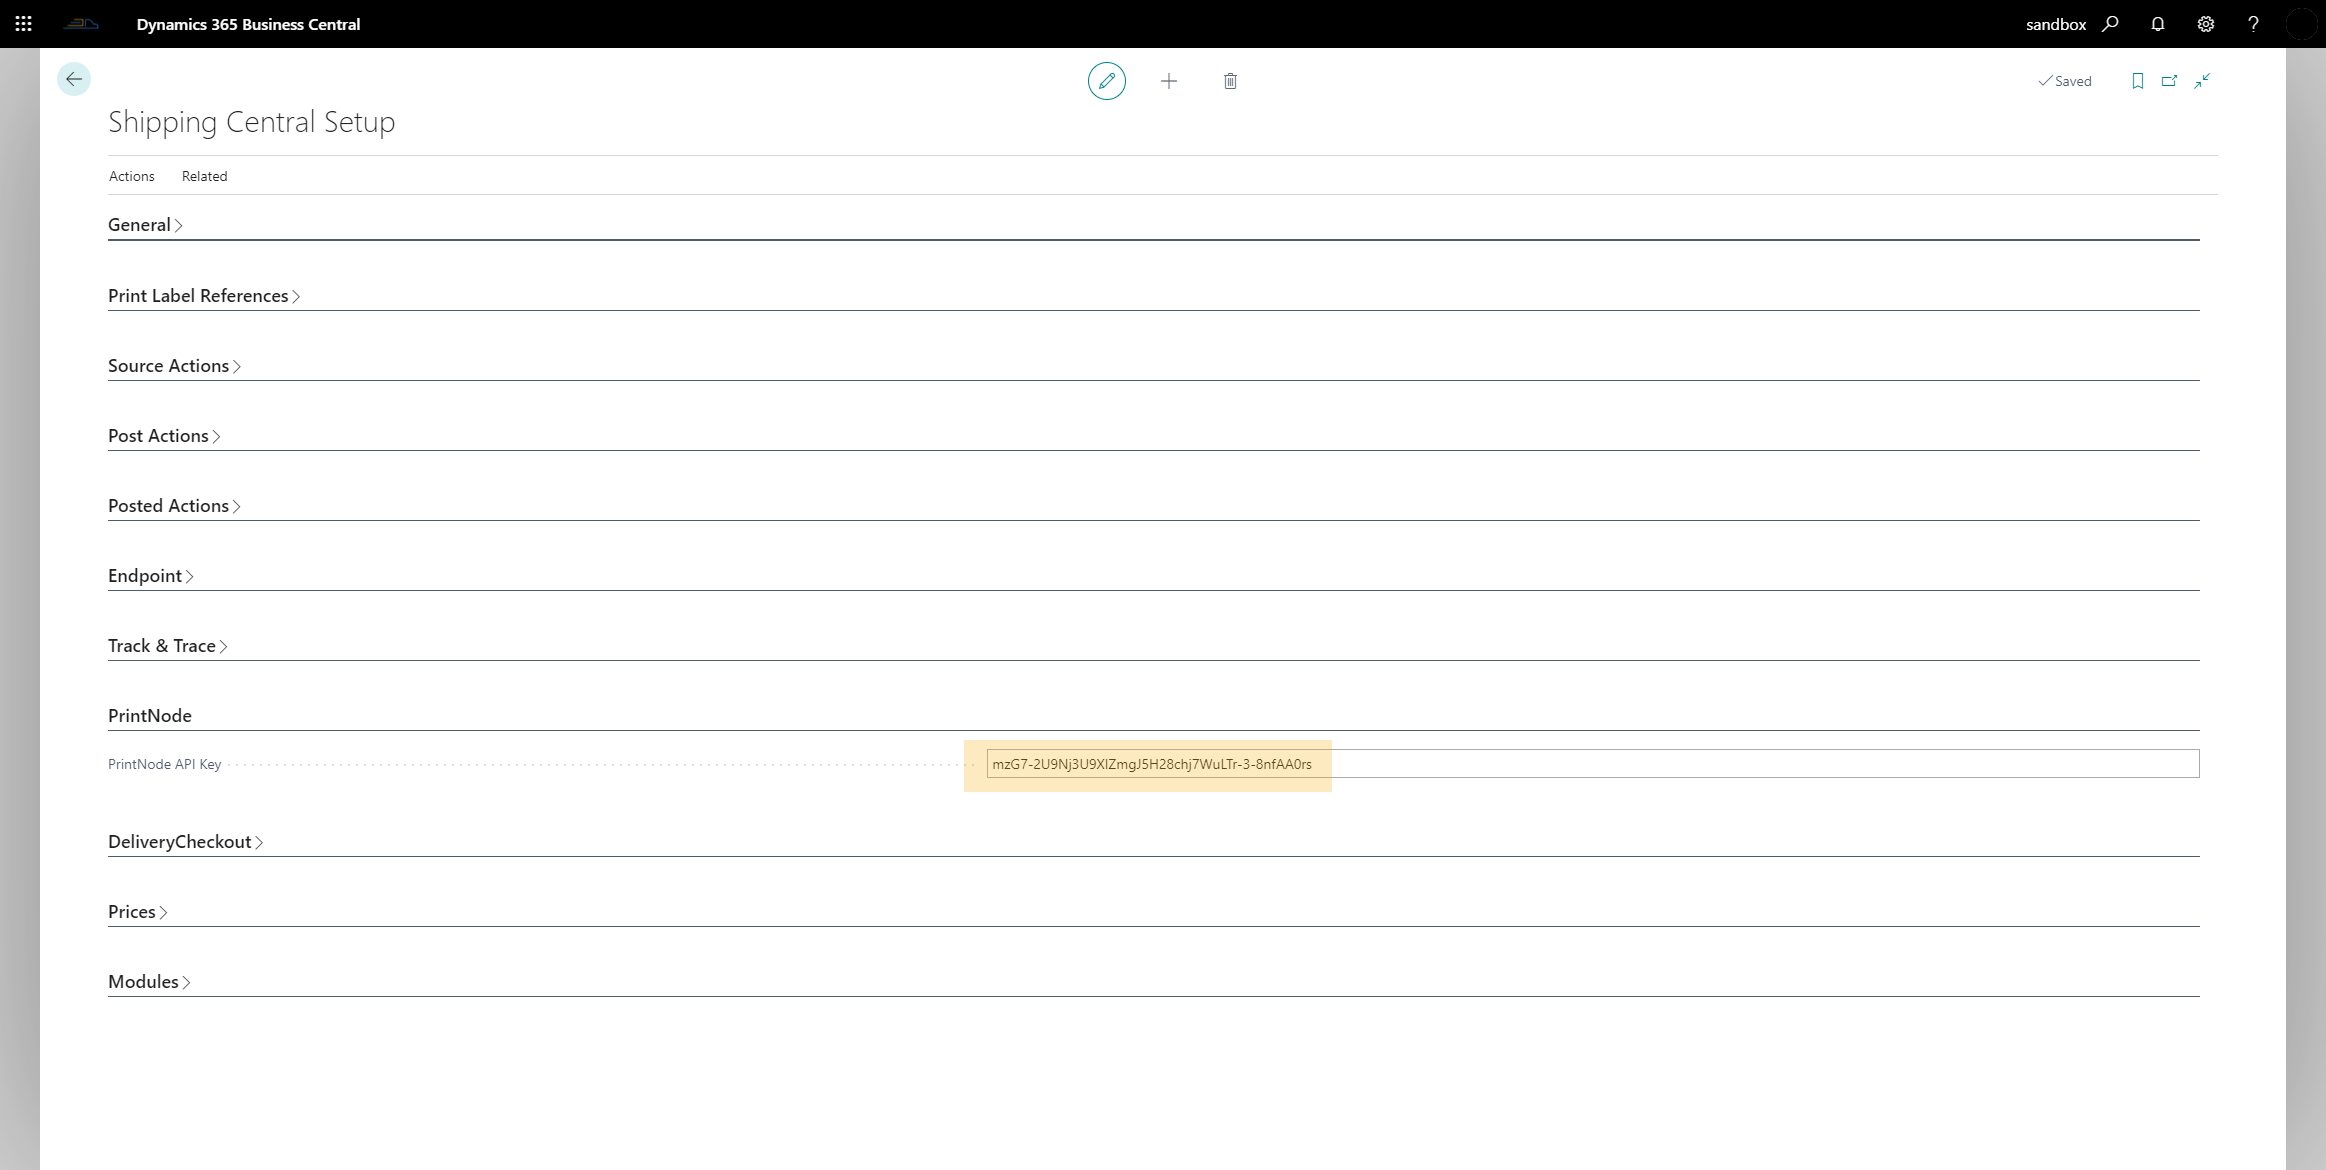Click the edit pencil icon
The width and height of the screenshot is (2326, 1170).
coord(1106,81)
